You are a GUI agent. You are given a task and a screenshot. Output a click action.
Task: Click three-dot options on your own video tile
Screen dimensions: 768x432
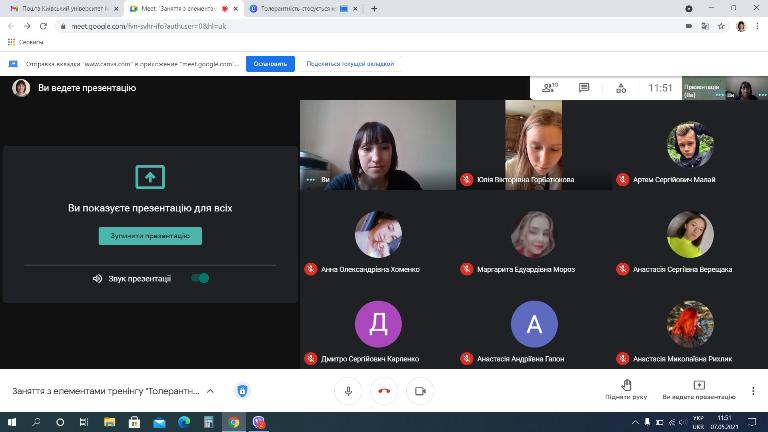pyautogui.click(x=311, y=180)
